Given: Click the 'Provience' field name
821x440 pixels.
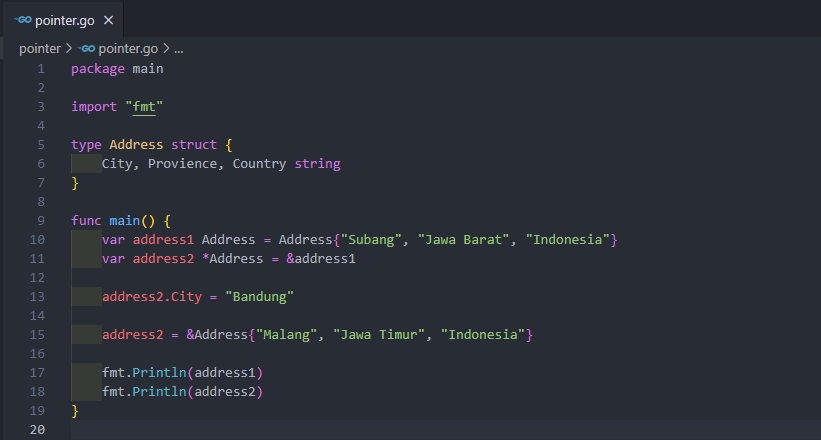Looking at the screenshot, I should pyautogui.click(x=182, y=163).
